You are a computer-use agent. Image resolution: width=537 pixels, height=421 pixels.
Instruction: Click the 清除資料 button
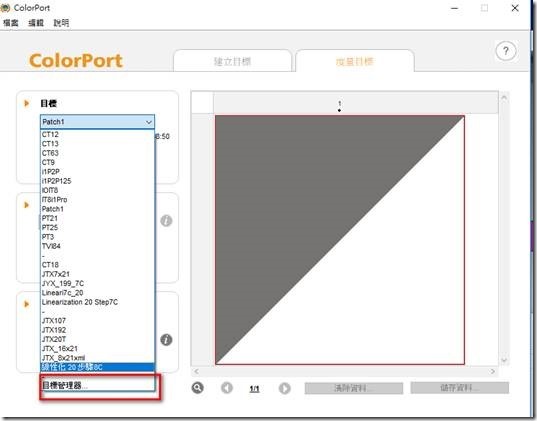(x=354, y=388)
